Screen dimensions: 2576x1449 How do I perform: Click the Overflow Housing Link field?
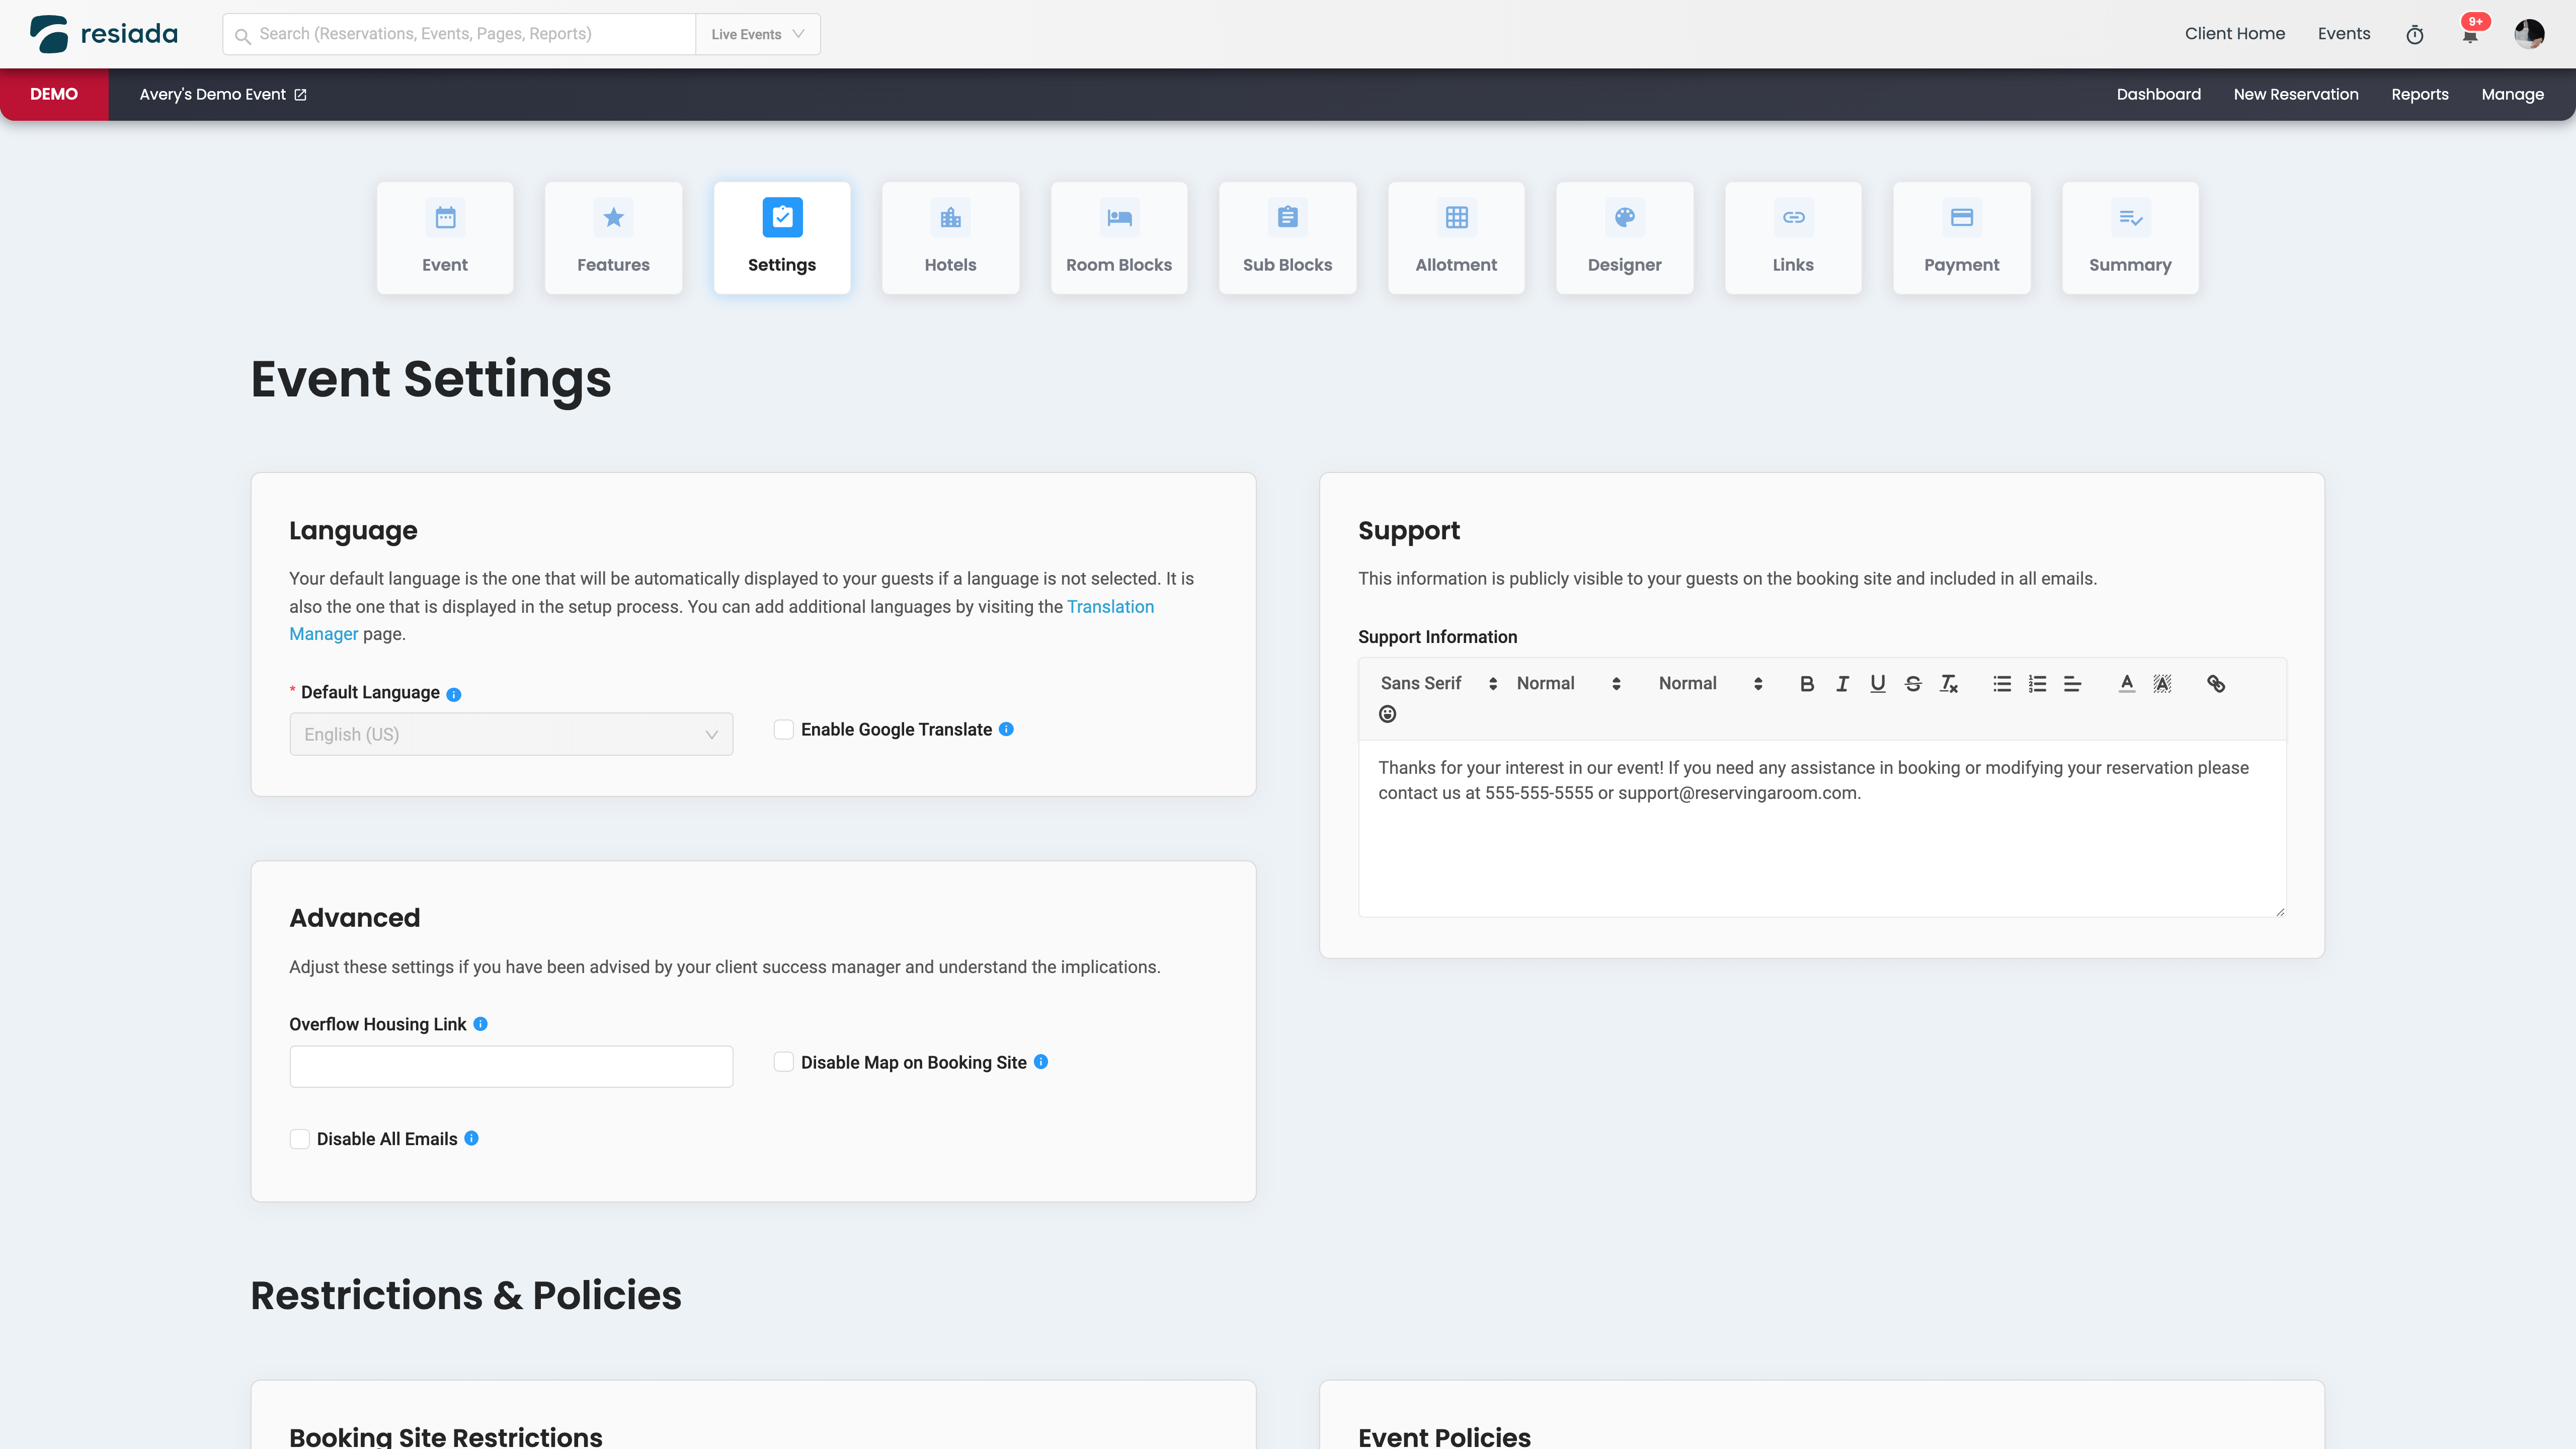tap(511, 1067)
